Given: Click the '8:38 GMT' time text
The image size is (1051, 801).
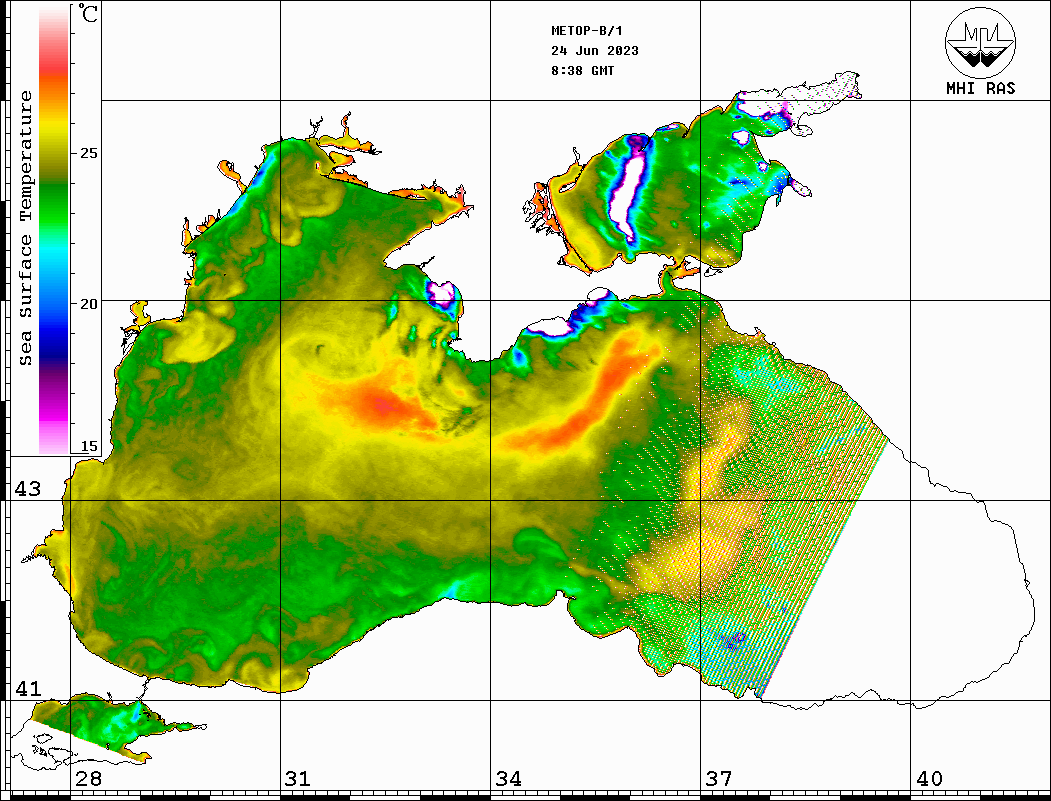Looking at the screenshot, I should (582, 70).
